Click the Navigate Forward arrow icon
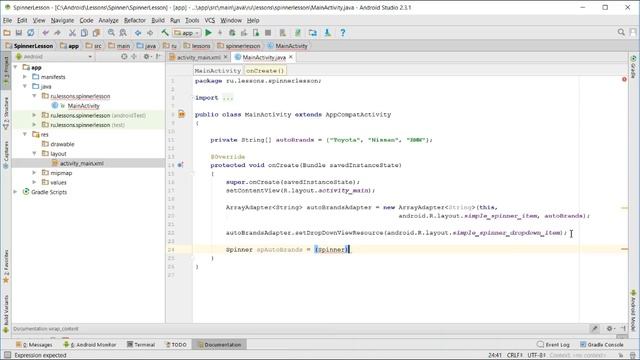Screen dimensions: 640x360 pos(150,33)
